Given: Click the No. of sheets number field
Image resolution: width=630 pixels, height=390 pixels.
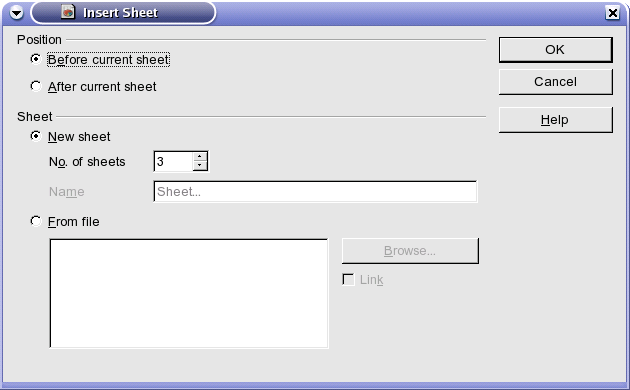Looking at the screenshot, I should pyautogui.click(x=173, y=161).
